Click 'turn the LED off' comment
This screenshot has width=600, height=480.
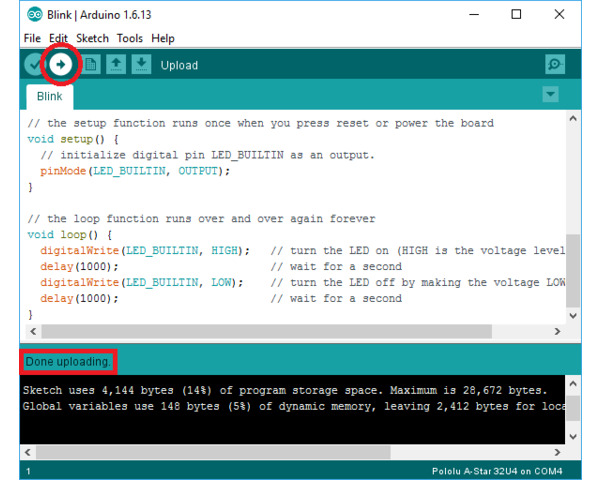(x=418, y=282)
